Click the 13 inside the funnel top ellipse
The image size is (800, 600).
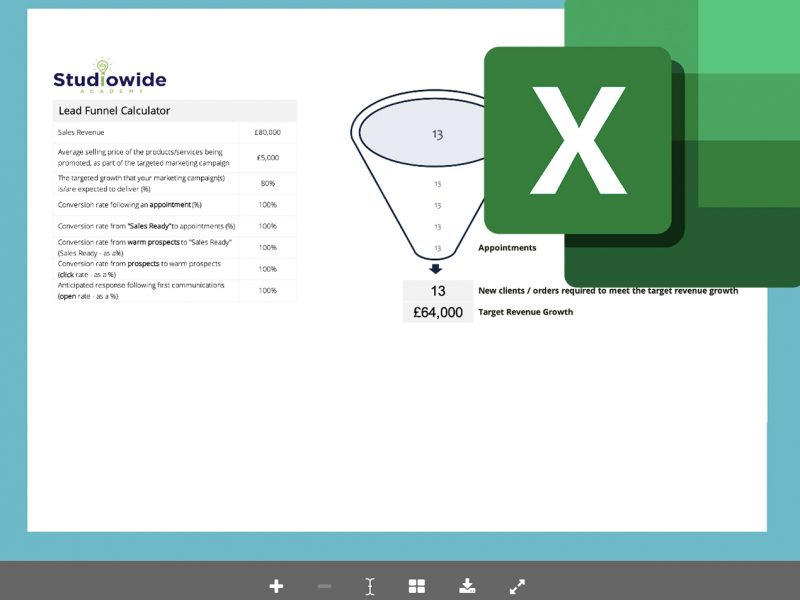437,134
